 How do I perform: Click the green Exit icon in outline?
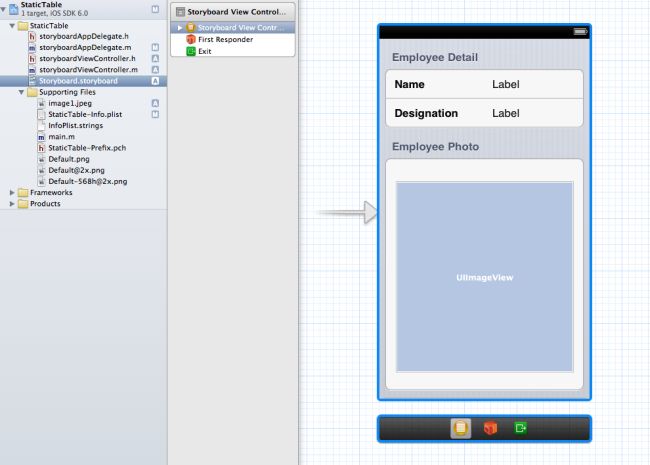tap(191, 51)
